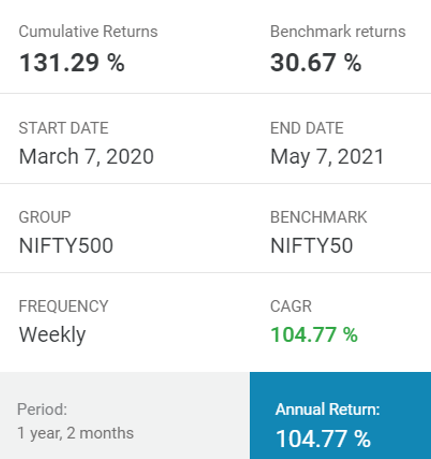Click the 30.67 % benchmark returns value
Screen dimensions: 431x459
coord(316,63)
